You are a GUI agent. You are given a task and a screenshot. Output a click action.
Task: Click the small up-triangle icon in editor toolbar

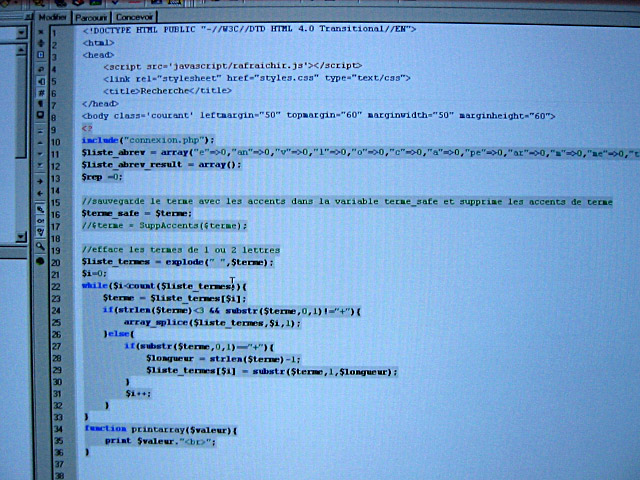coord(40,143)
